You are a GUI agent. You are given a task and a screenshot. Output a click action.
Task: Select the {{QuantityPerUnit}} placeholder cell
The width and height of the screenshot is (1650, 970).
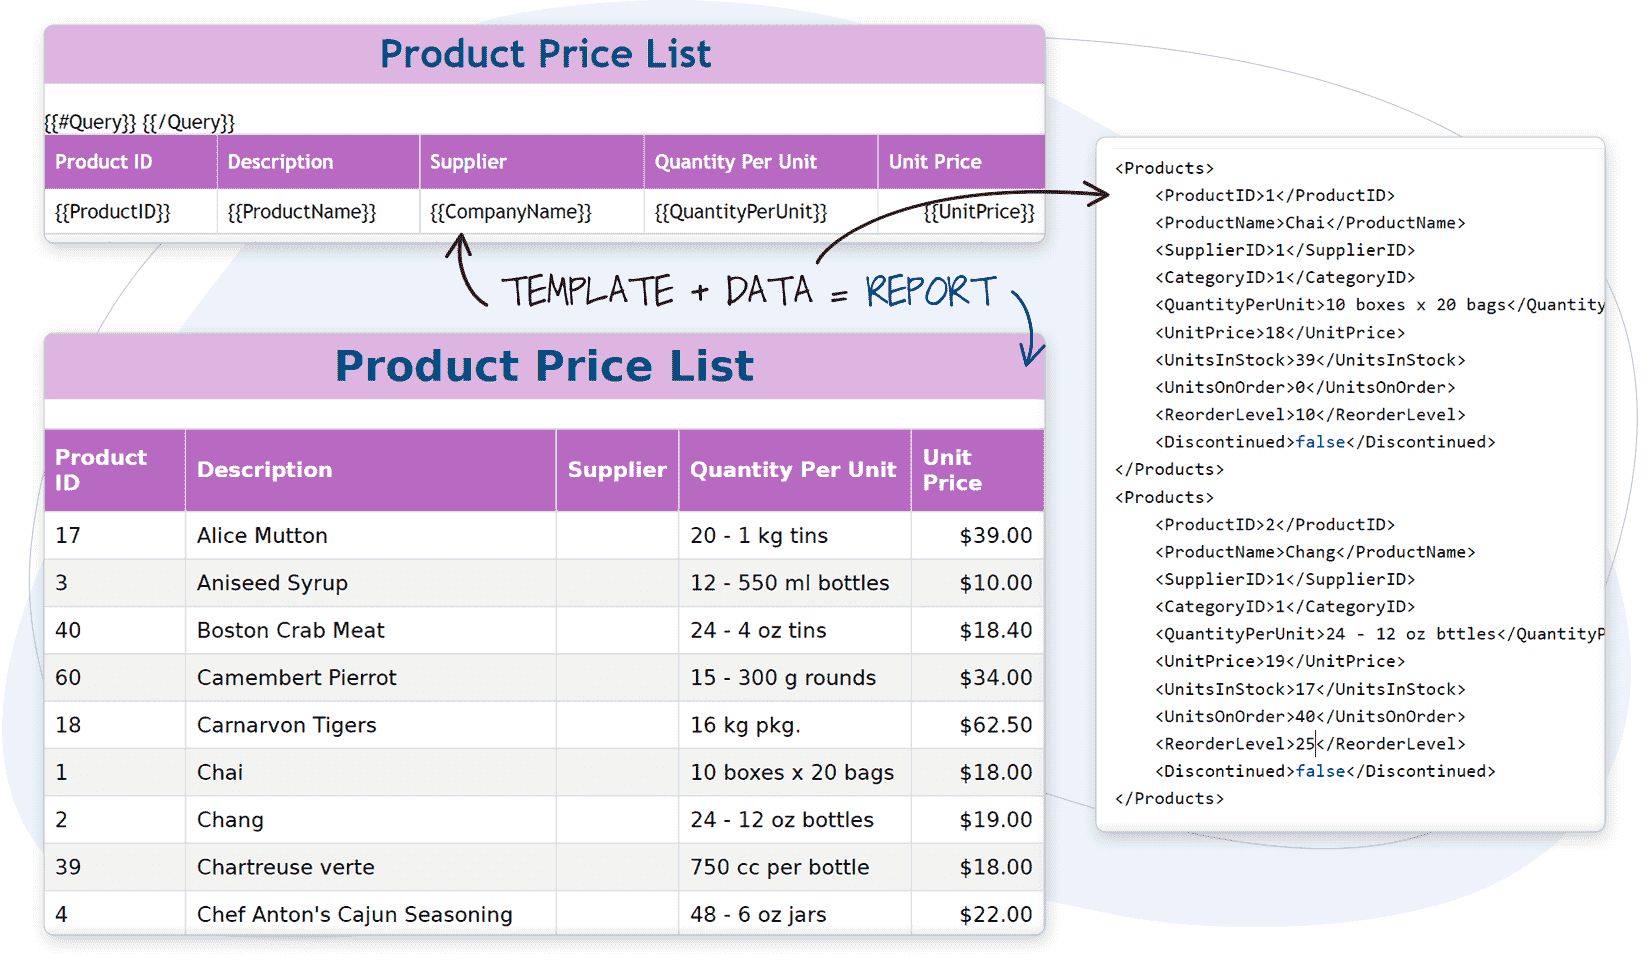740,212
